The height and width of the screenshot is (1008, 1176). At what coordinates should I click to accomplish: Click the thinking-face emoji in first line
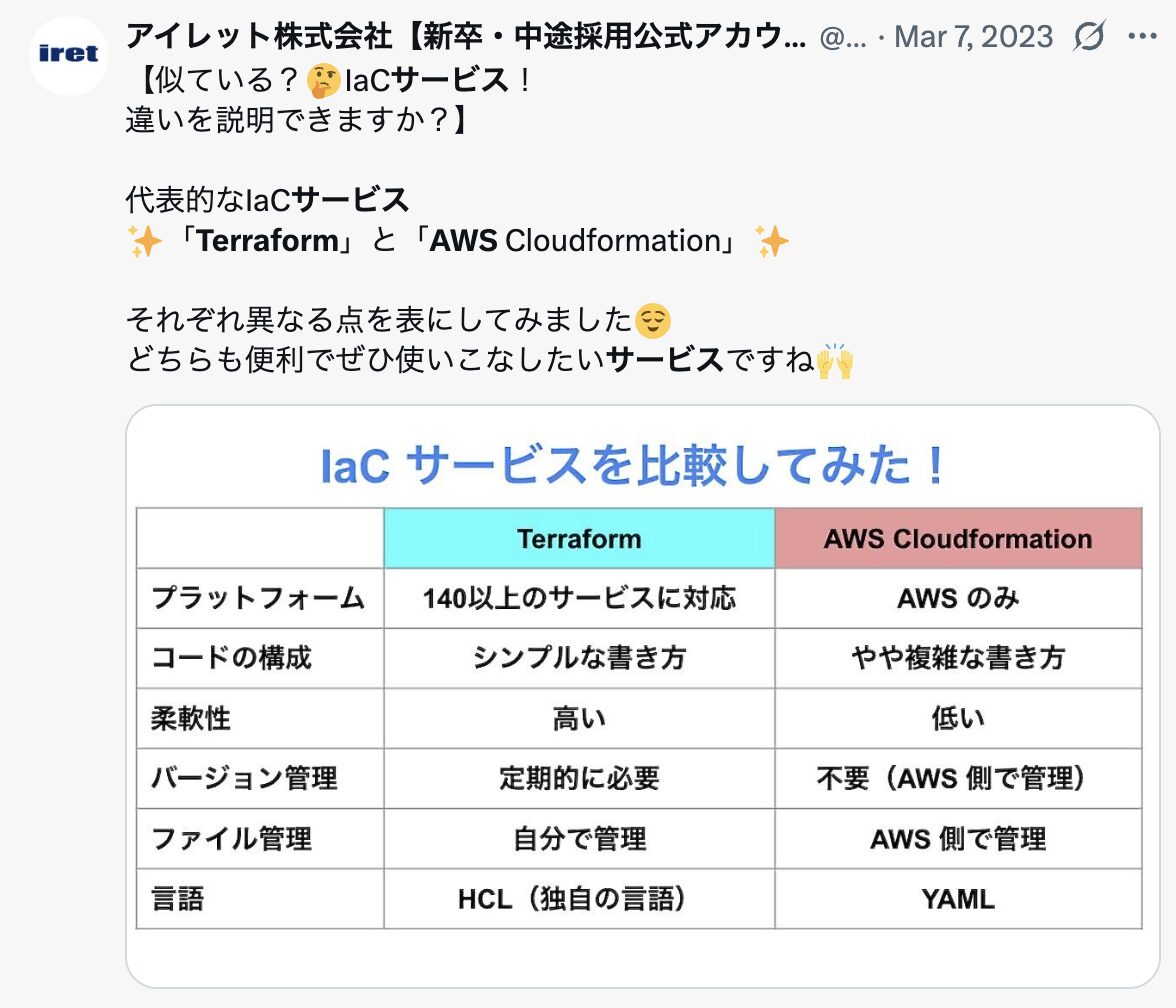coord(323,81)
